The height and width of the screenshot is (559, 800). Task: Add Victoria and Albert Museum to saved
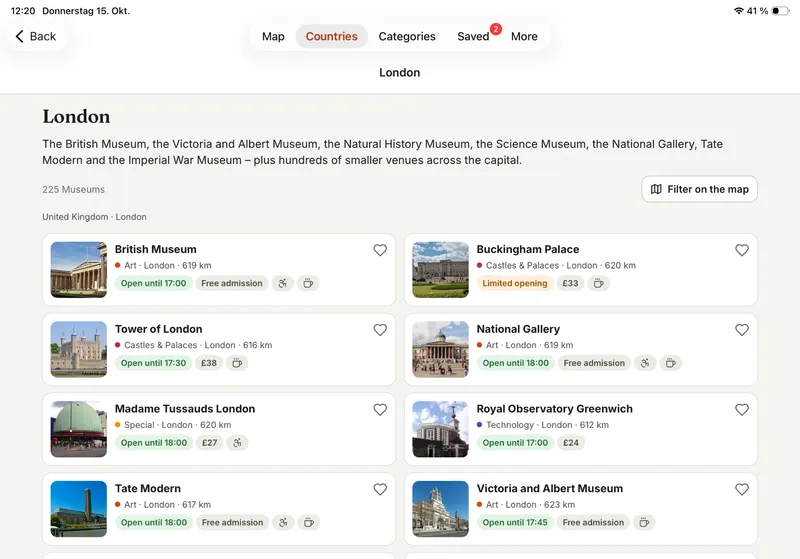pyautogui.click(x=742, y=489)
